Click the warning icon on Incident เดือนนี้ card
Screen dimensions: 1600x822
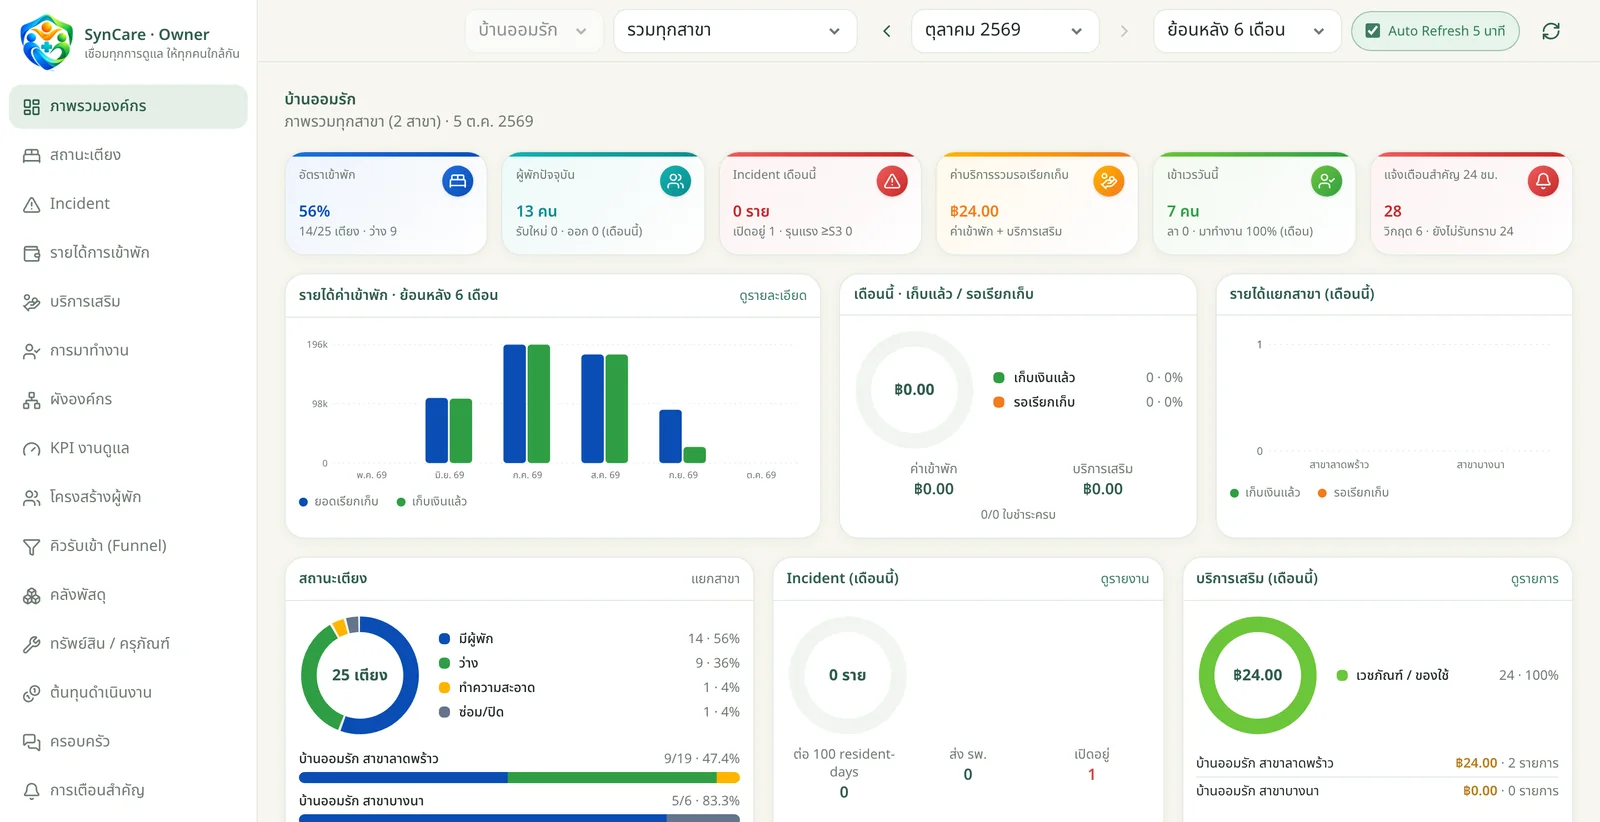[892, 181]
